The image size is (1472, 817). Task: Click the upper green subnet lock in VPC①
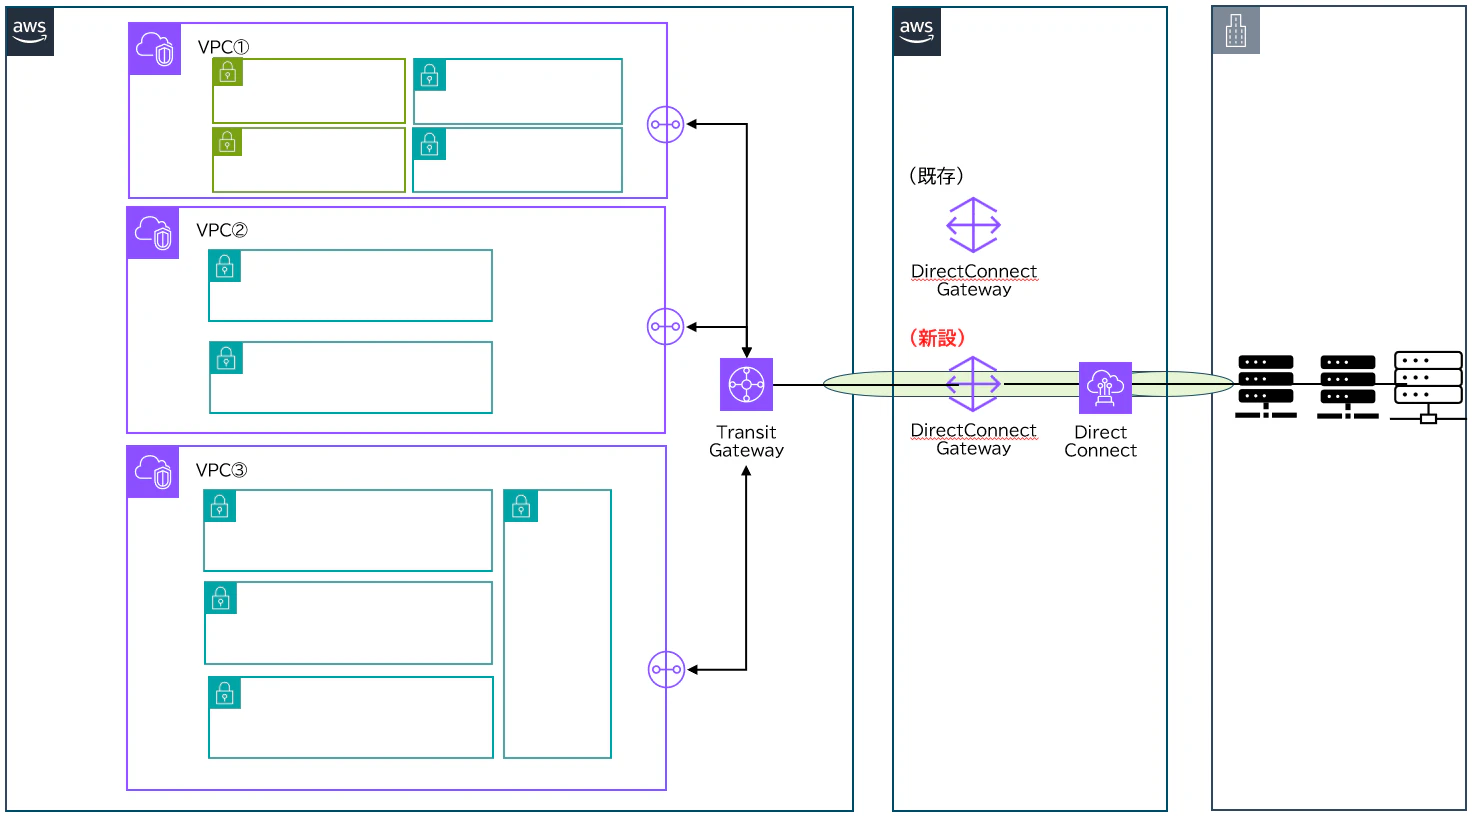pos(228,72)
